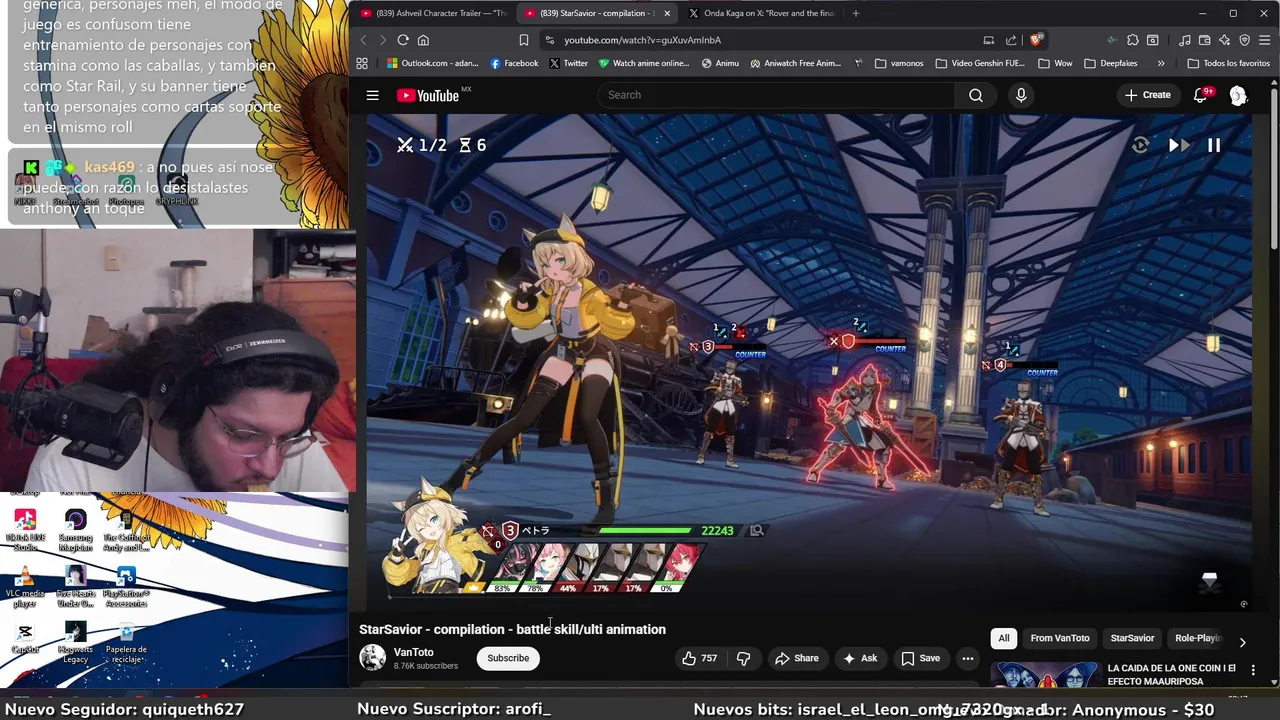
Task: Open VanToto channel avatar
Action: click(x=372, y=658)
